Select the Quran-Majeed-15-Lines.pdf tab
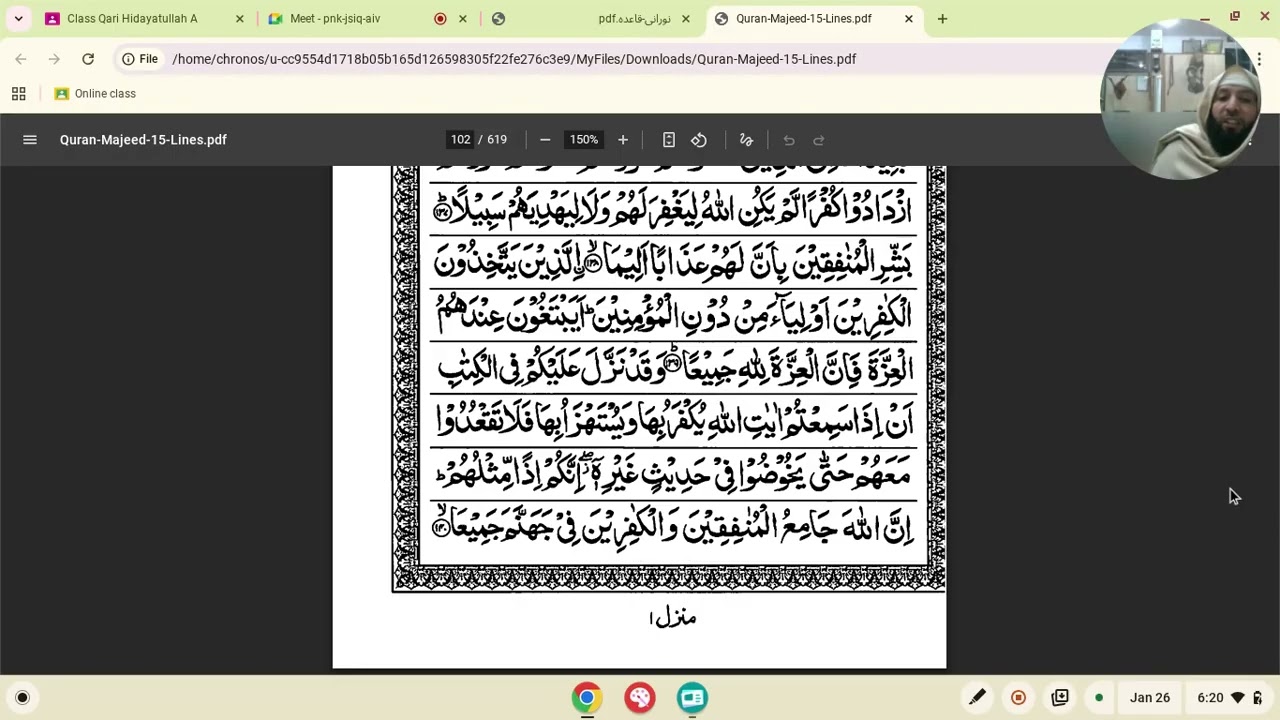The height and width of the screenshot is (720, 1280). (804, 18)
